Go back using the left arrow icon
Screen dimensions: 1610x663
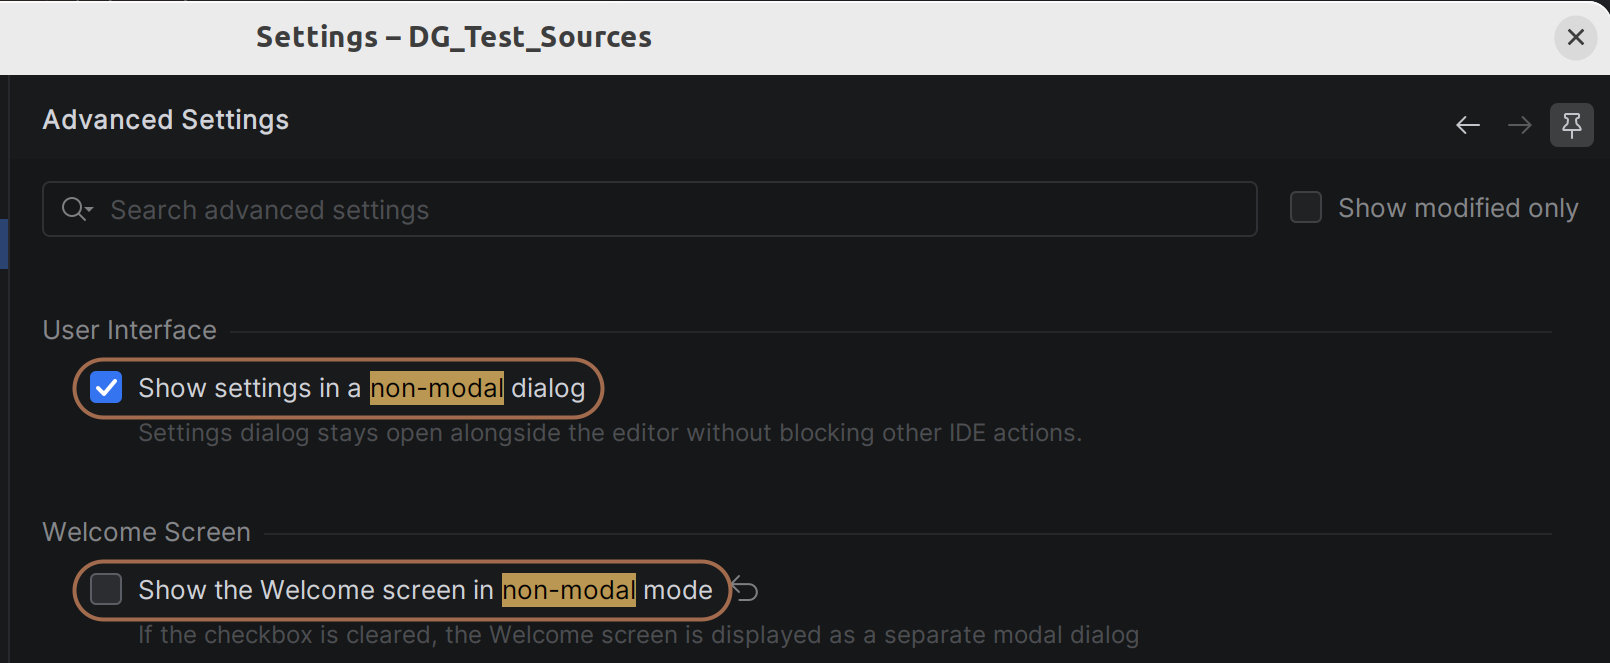pyautogui.click(x=1467, y=125)
